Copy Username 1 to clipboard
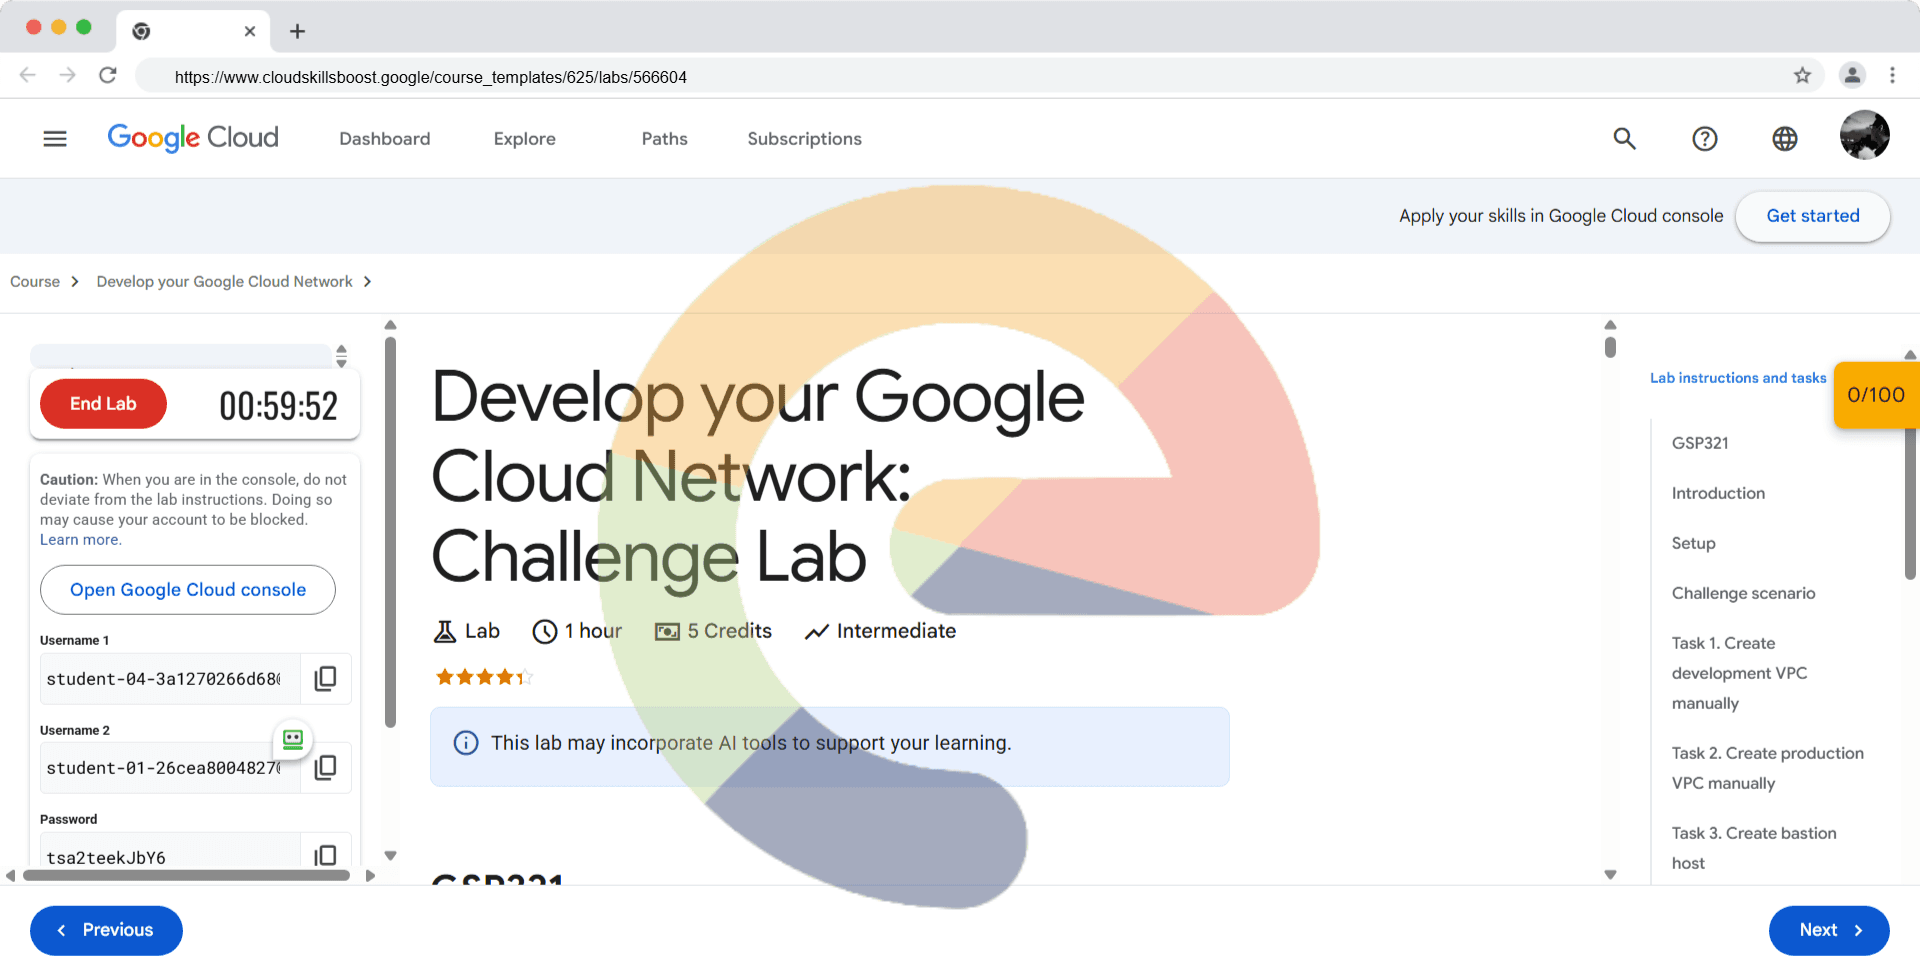1920x975 pixels. coord(325,679)
